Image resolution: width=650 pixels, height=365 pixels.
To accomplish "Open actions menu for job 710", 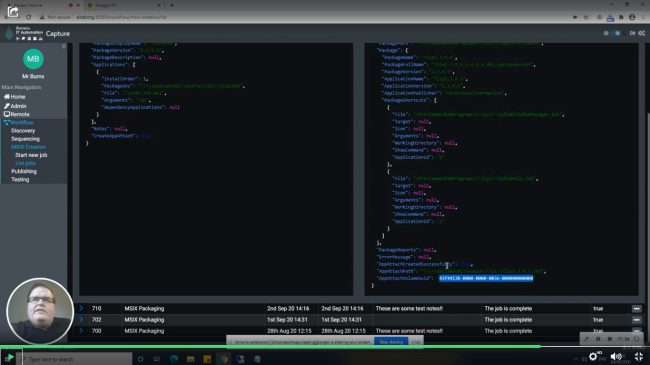I will click(x=636, y=309).
